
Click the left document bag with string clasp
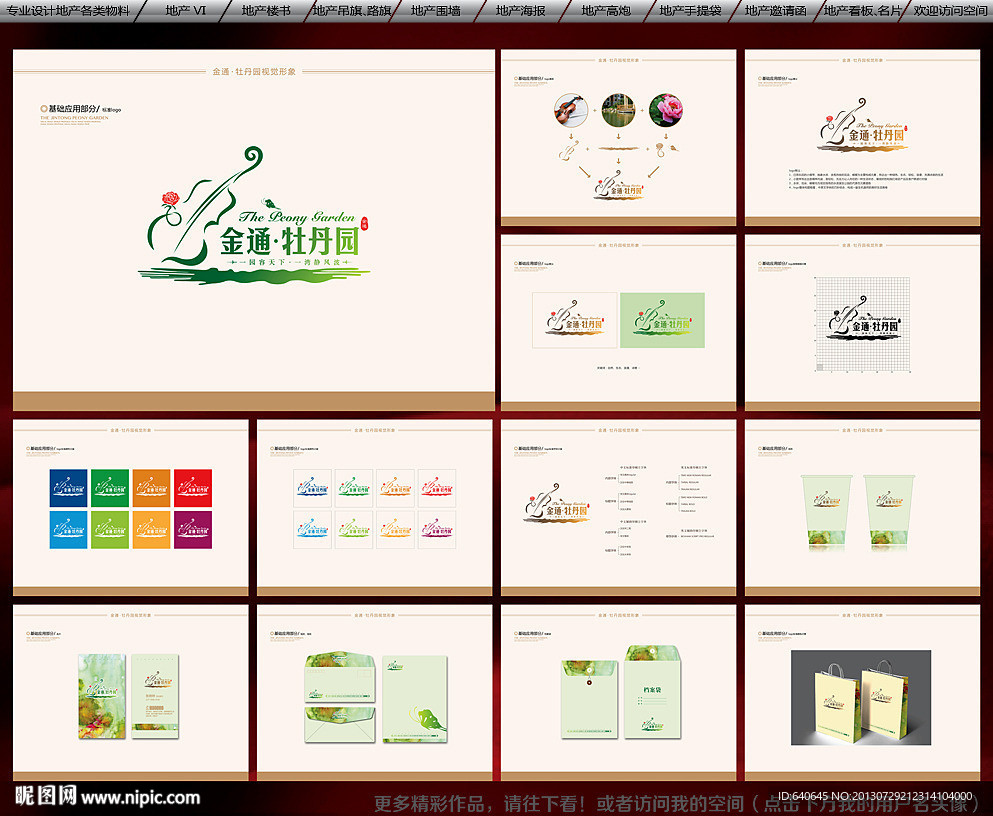(x=589, y=699)
